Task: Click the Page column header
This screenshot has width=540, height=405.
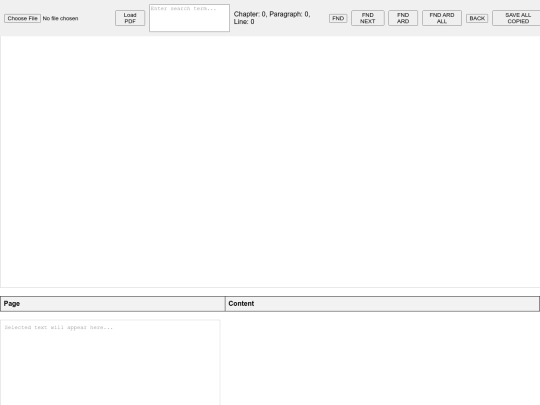Action: (113, 304)
